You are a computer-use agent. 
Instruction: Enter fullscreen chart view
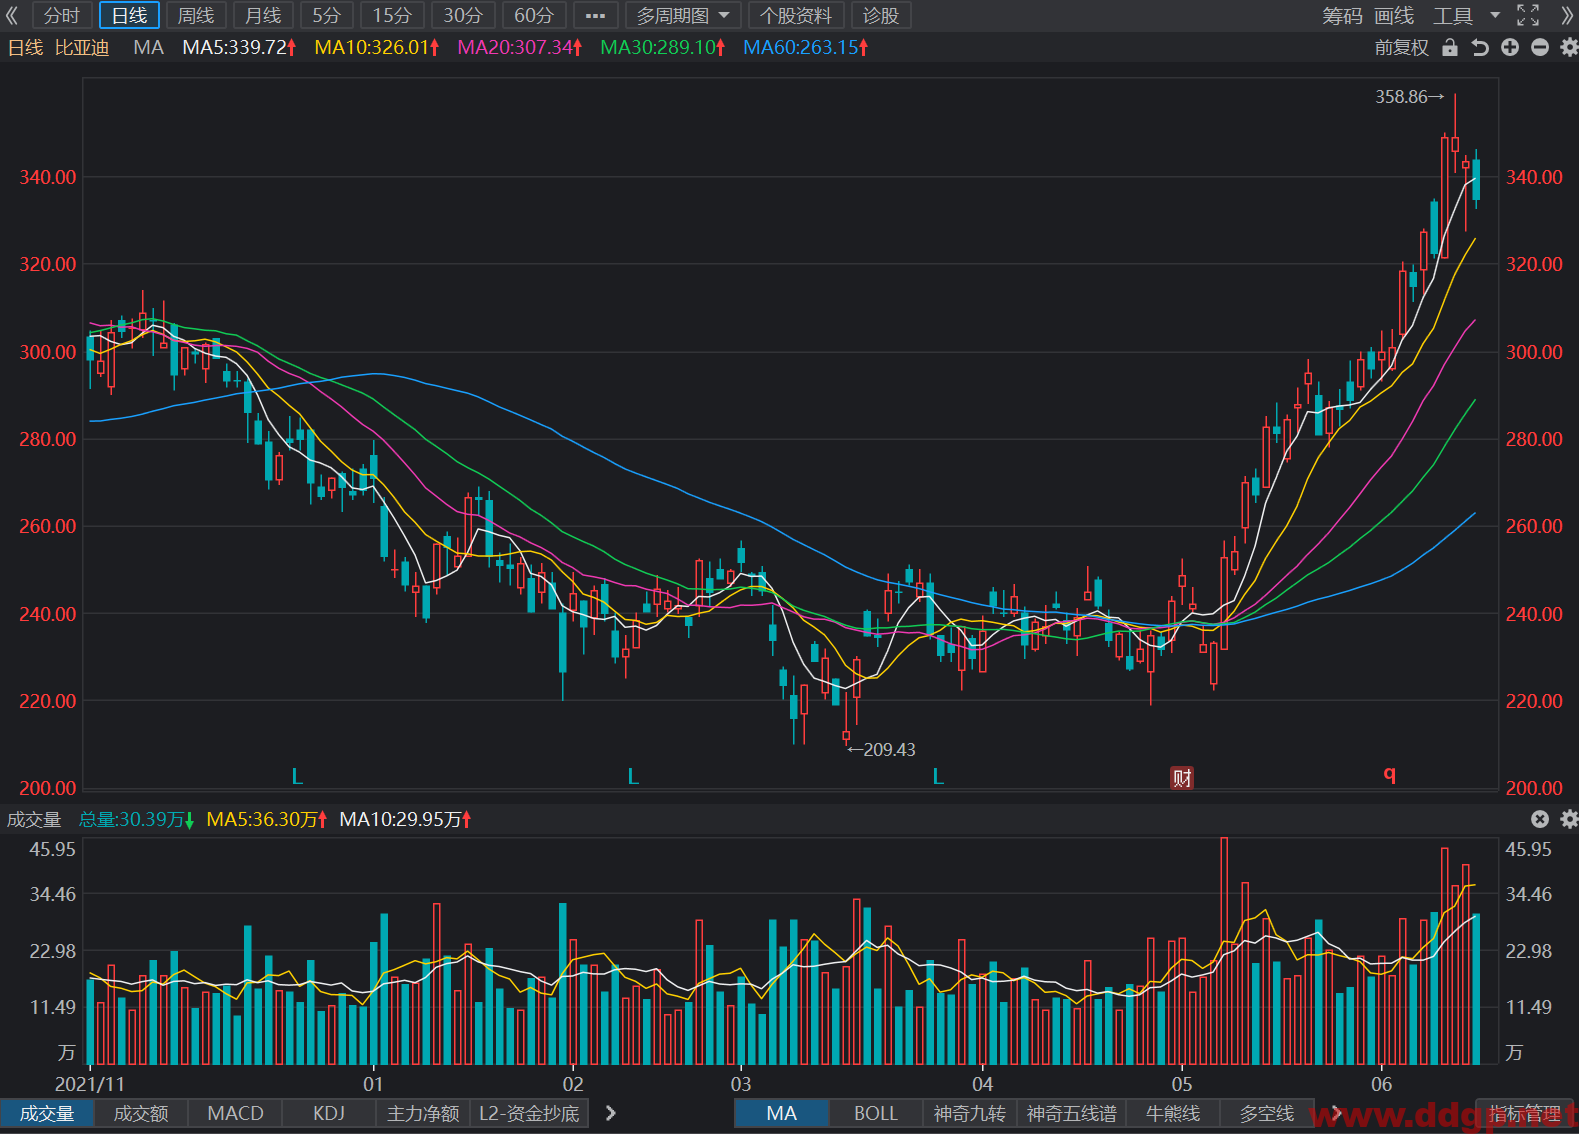1528,15
